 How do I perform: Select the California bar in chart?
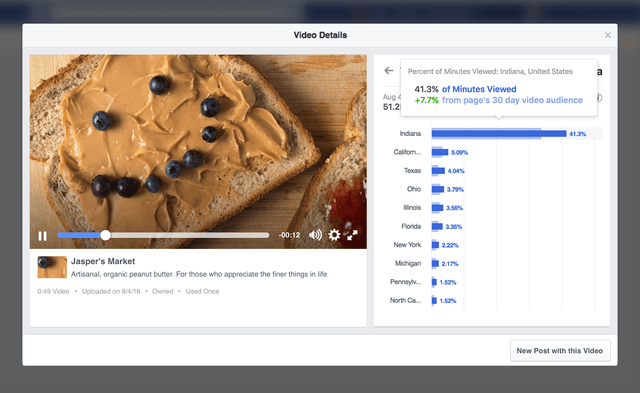pos(440,152)
